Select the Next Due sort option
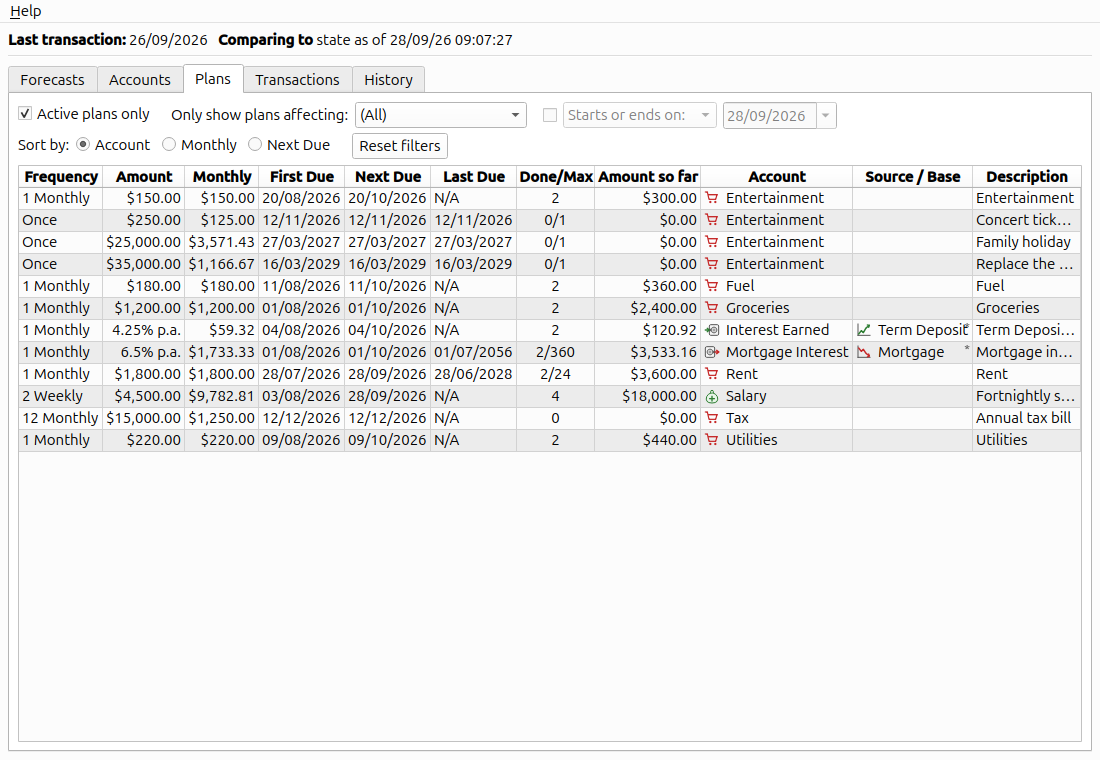1100x760 pixels. pyautogui.click(x=255, y=144)
